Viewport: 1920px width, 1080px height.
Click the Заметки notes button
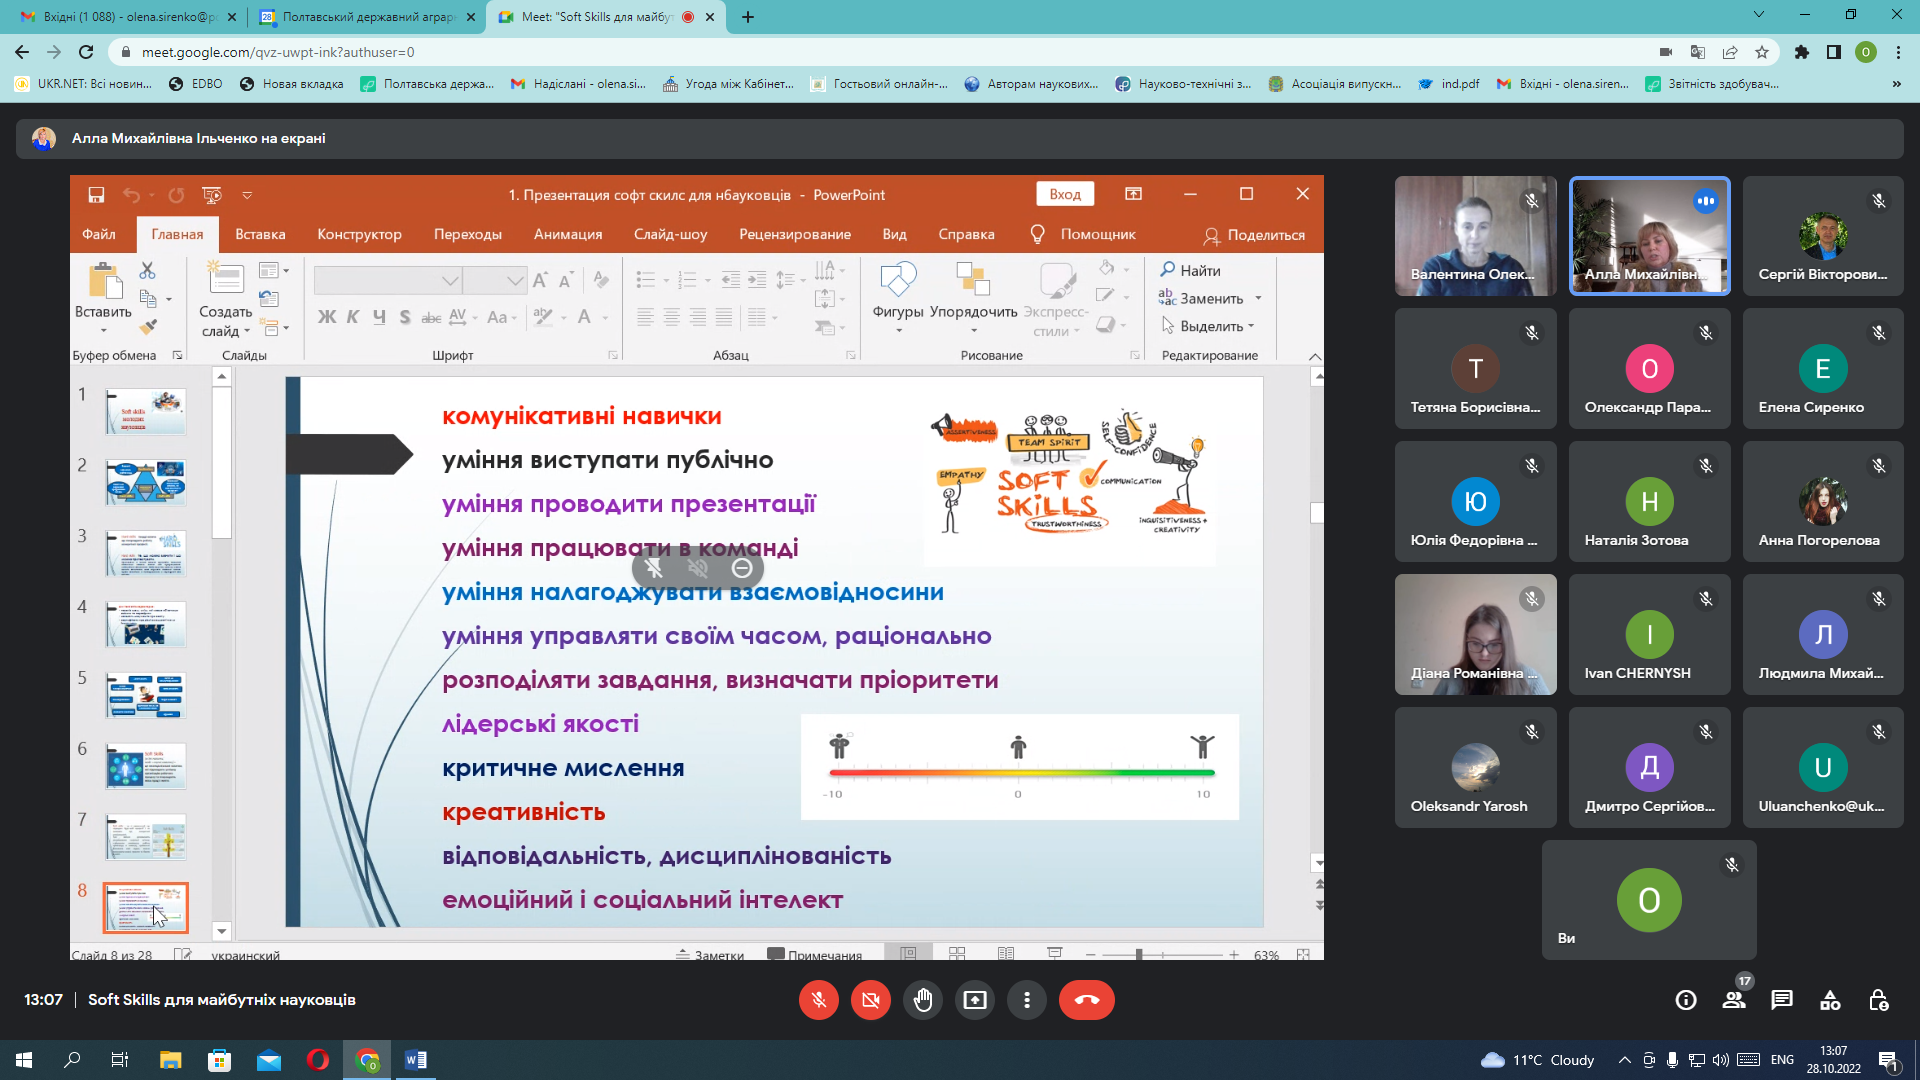(x=710, y=954)
